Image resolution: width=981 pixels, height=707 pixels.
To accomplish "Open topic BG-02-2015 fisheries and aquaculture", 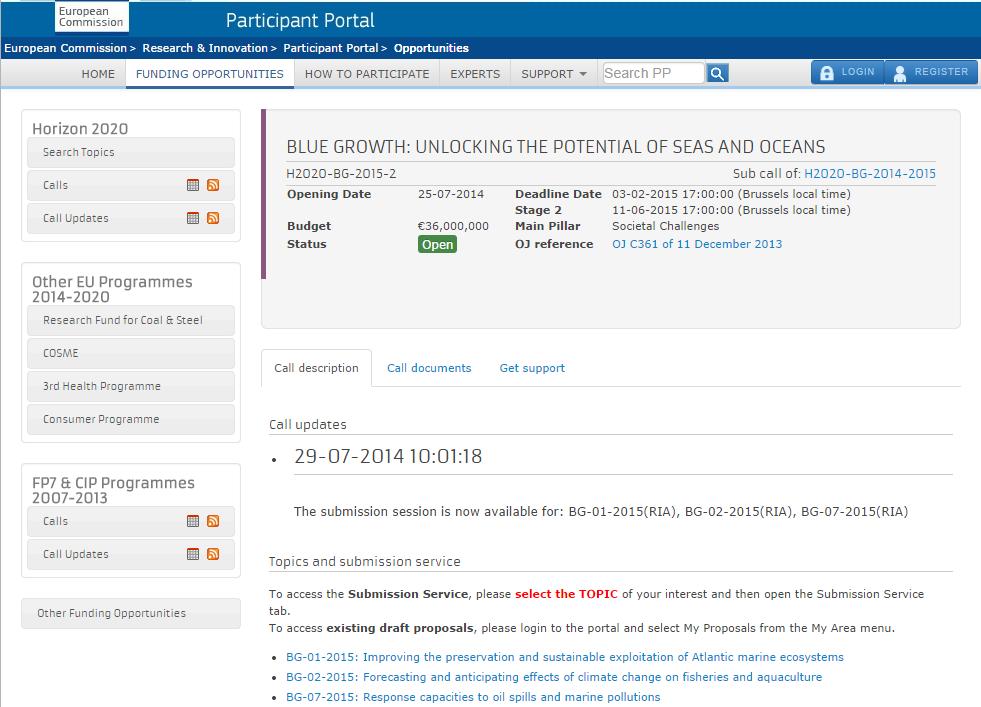I will click(x=554, y=677).
